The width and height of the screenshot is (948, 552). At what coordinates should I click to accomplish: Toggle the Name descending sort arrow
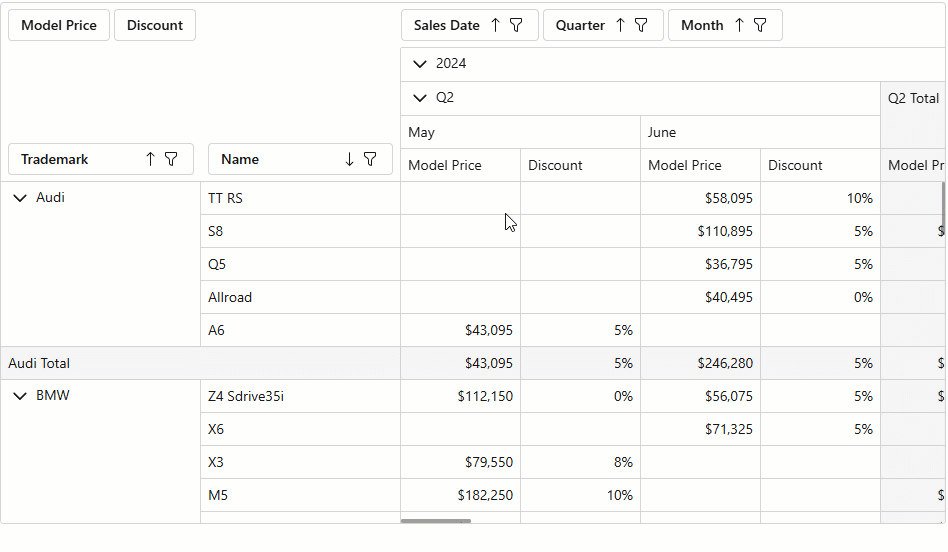point(349,159)
